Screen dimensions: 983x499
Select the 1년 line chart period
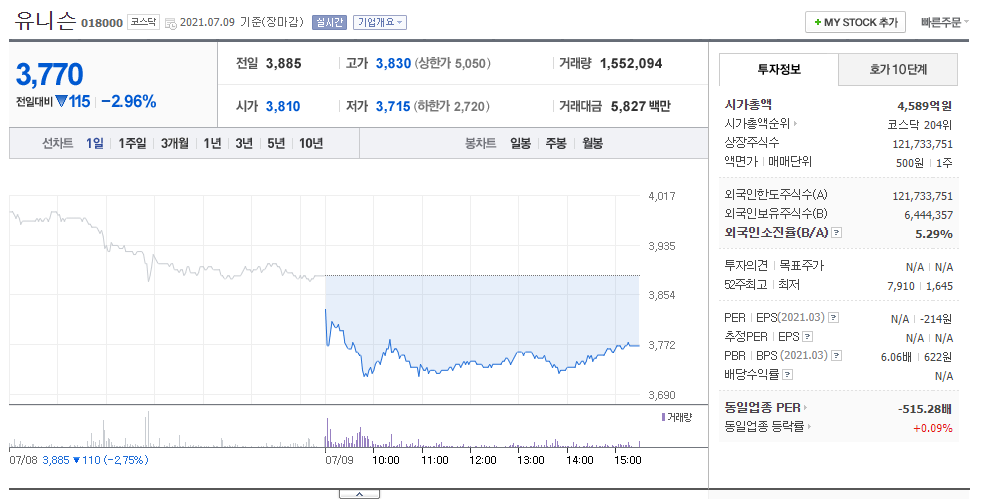[213, 144]
